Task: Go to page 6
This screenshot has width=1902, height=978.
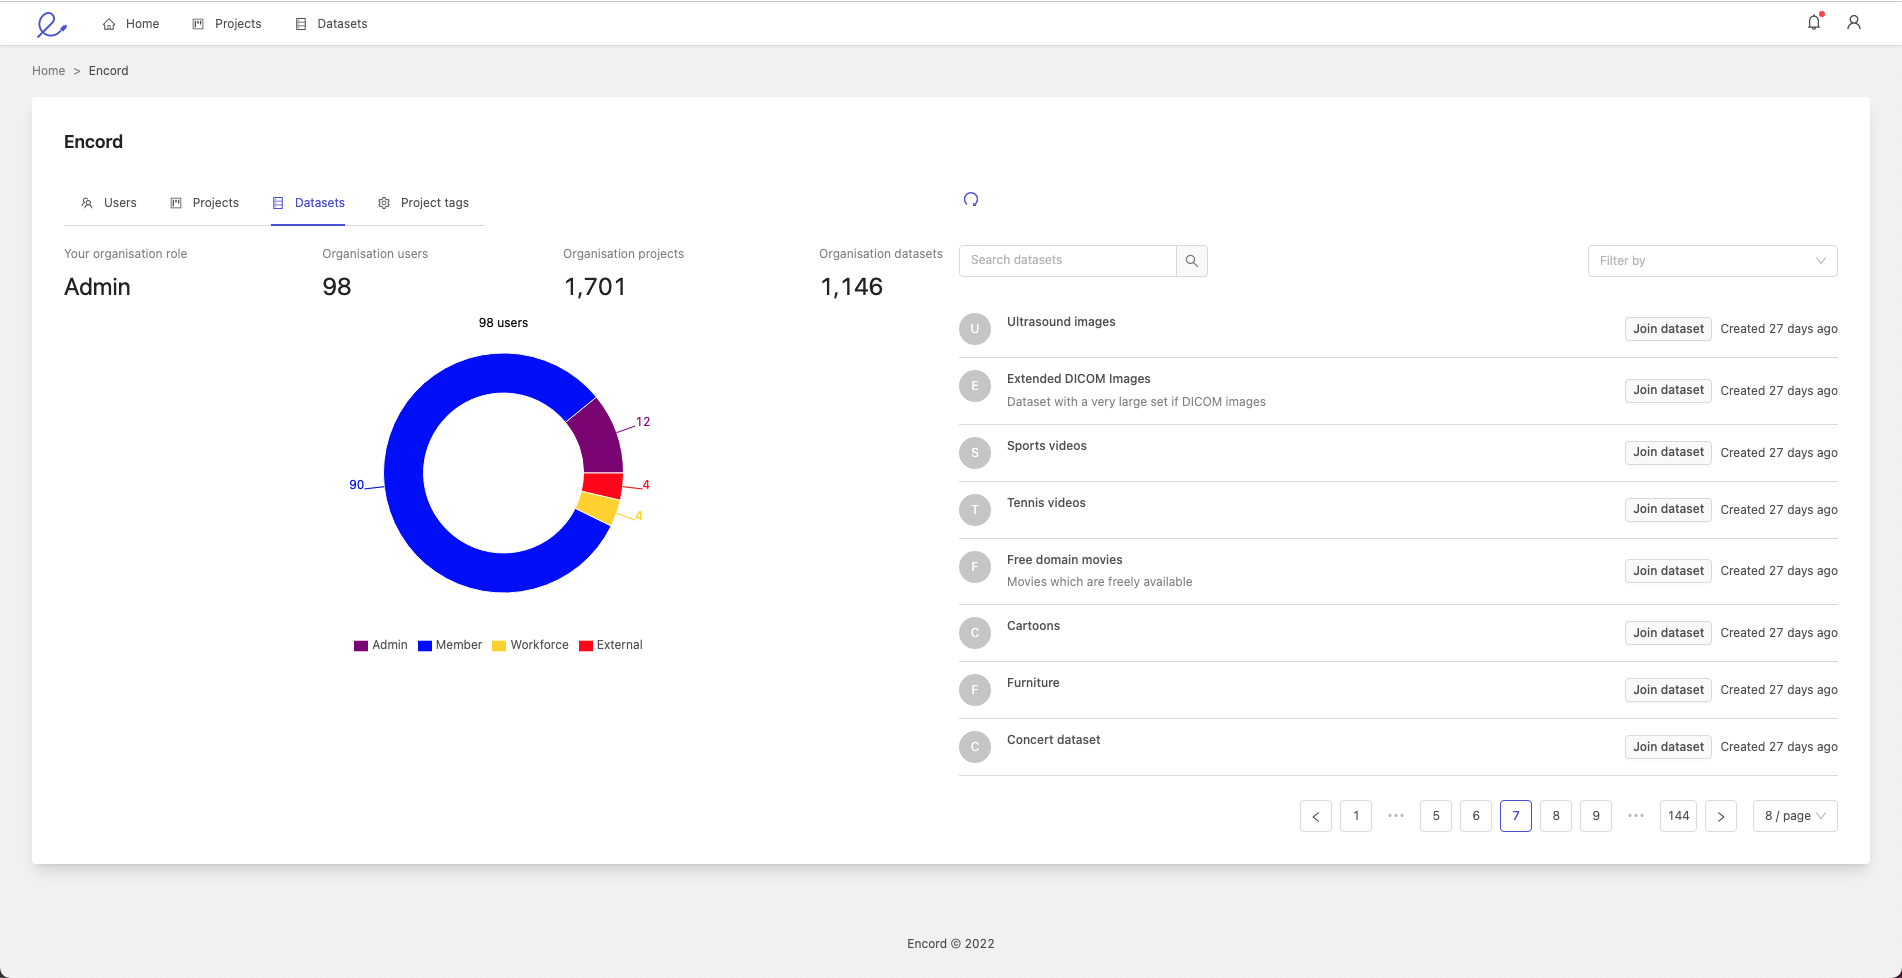Action: (1476, 816)
